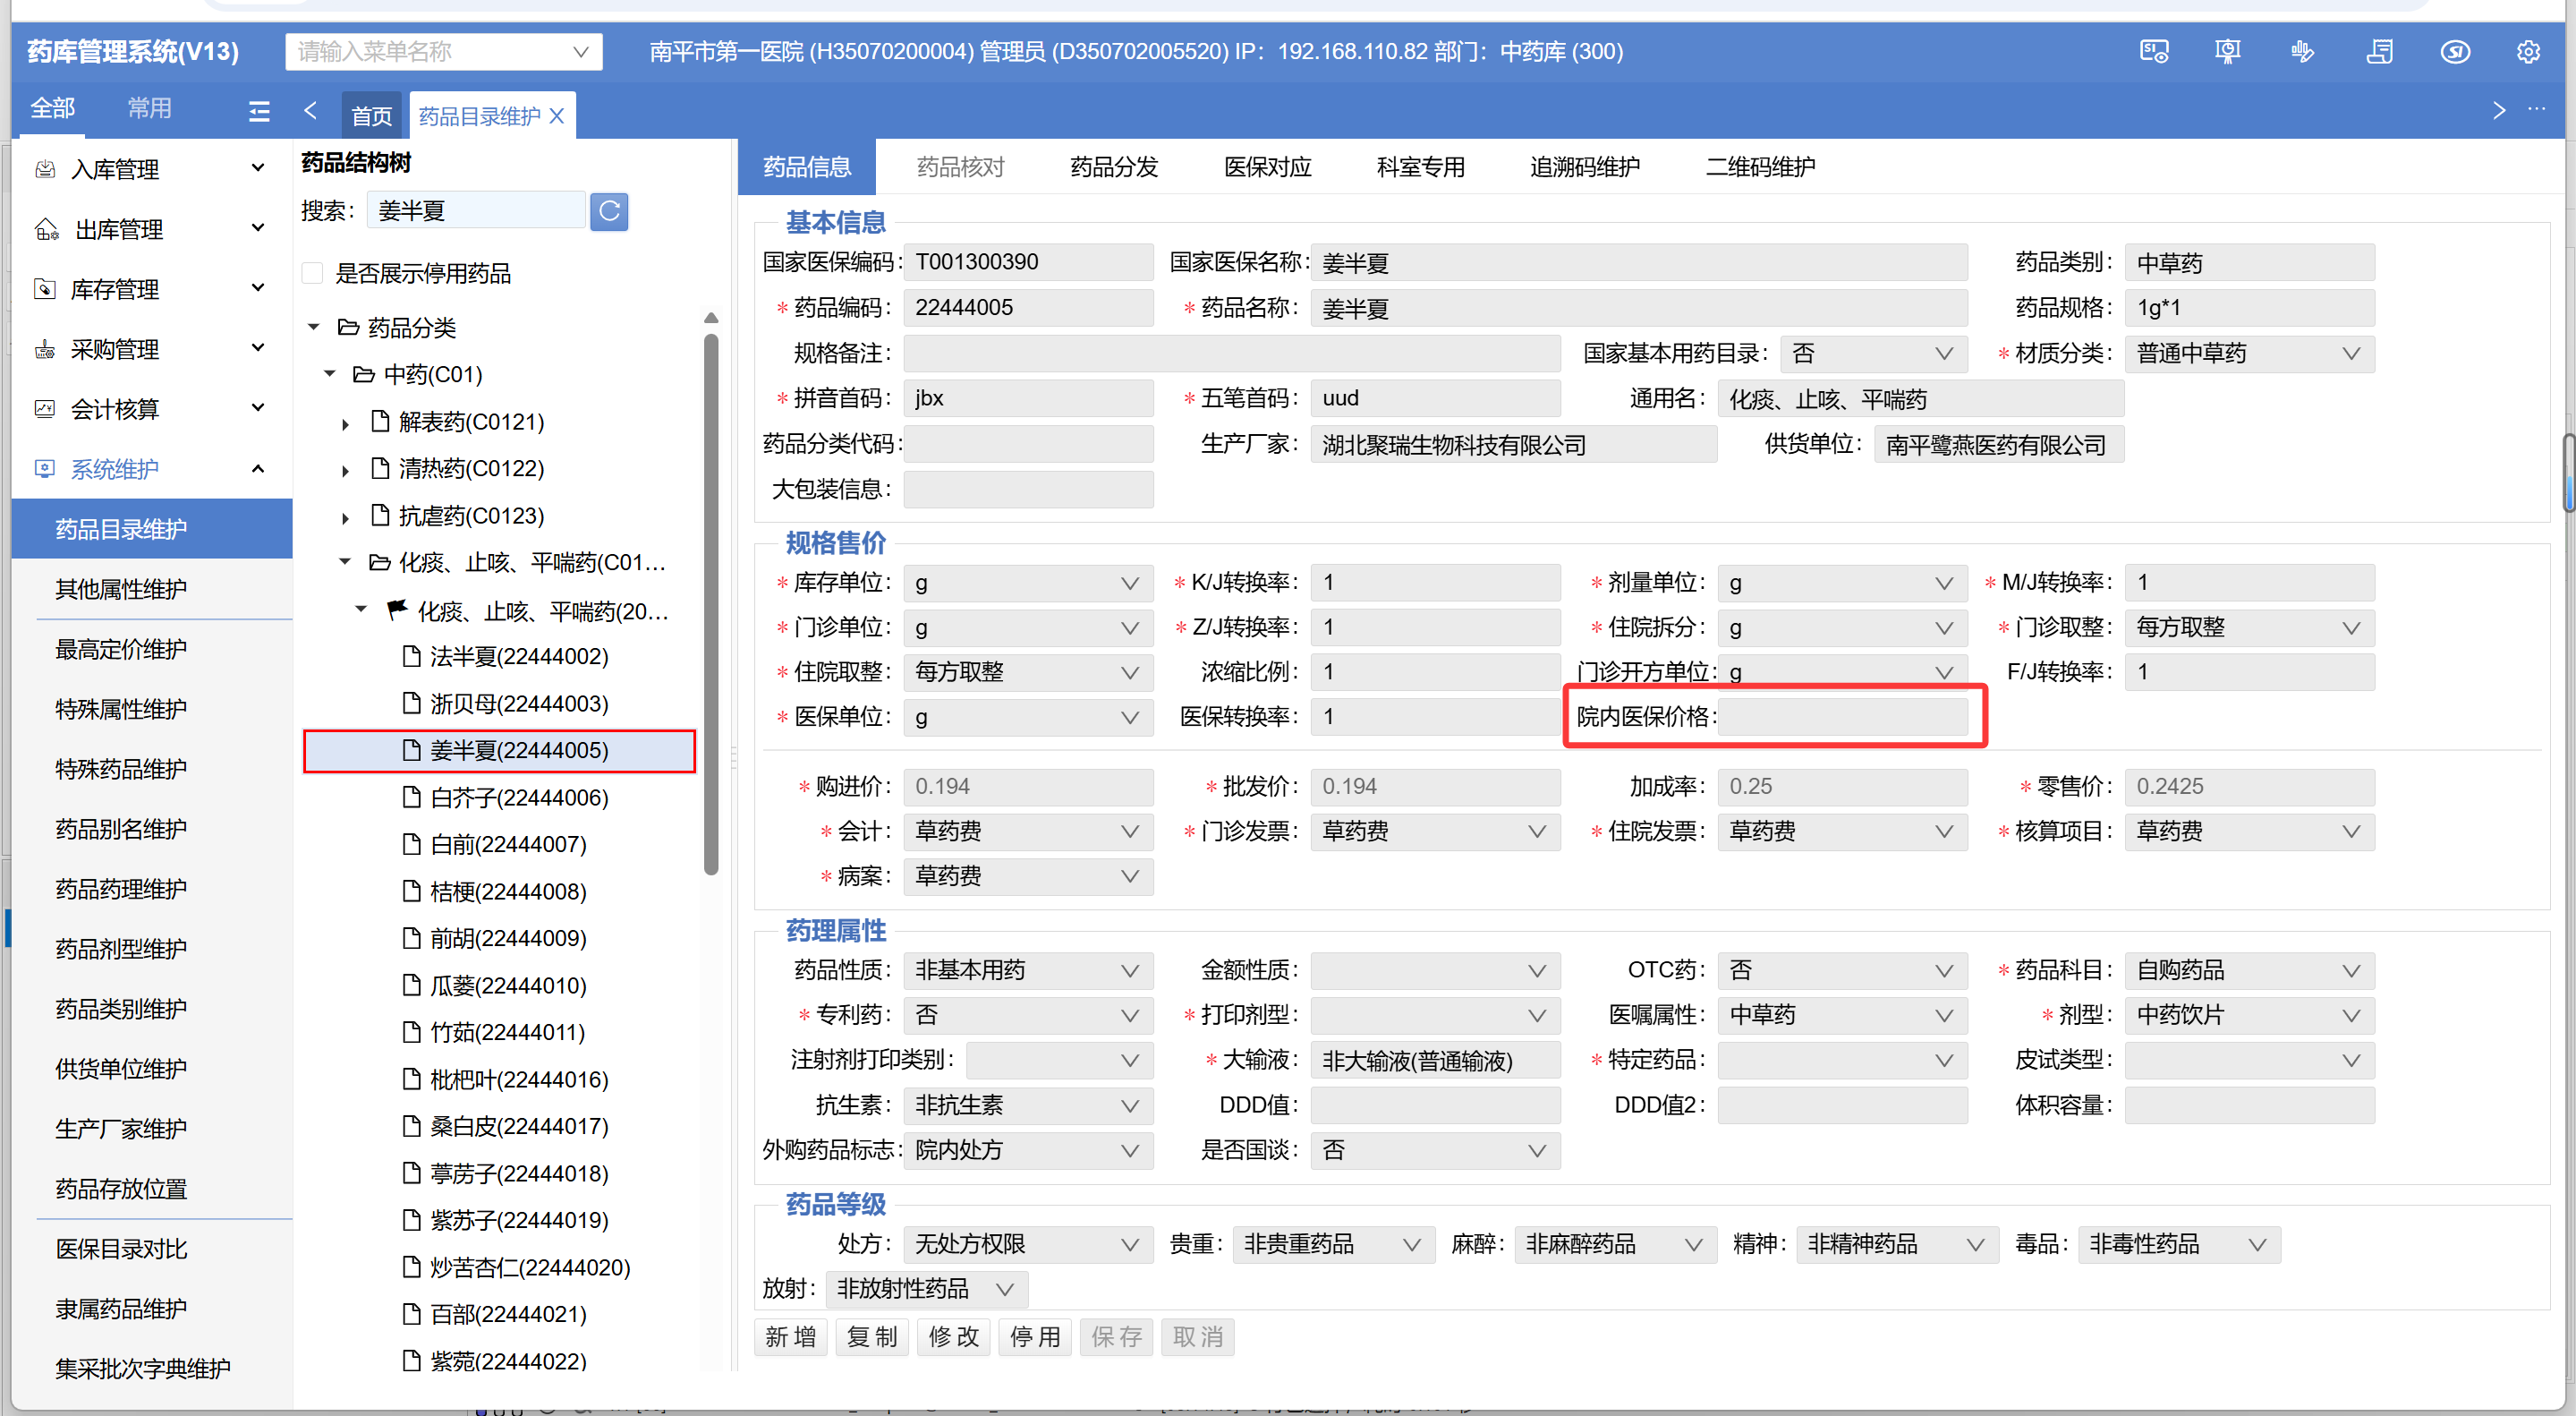Click the oval SI logo icon
This screenshot has width=2576, height=1416.
[x=2454, y=52]
